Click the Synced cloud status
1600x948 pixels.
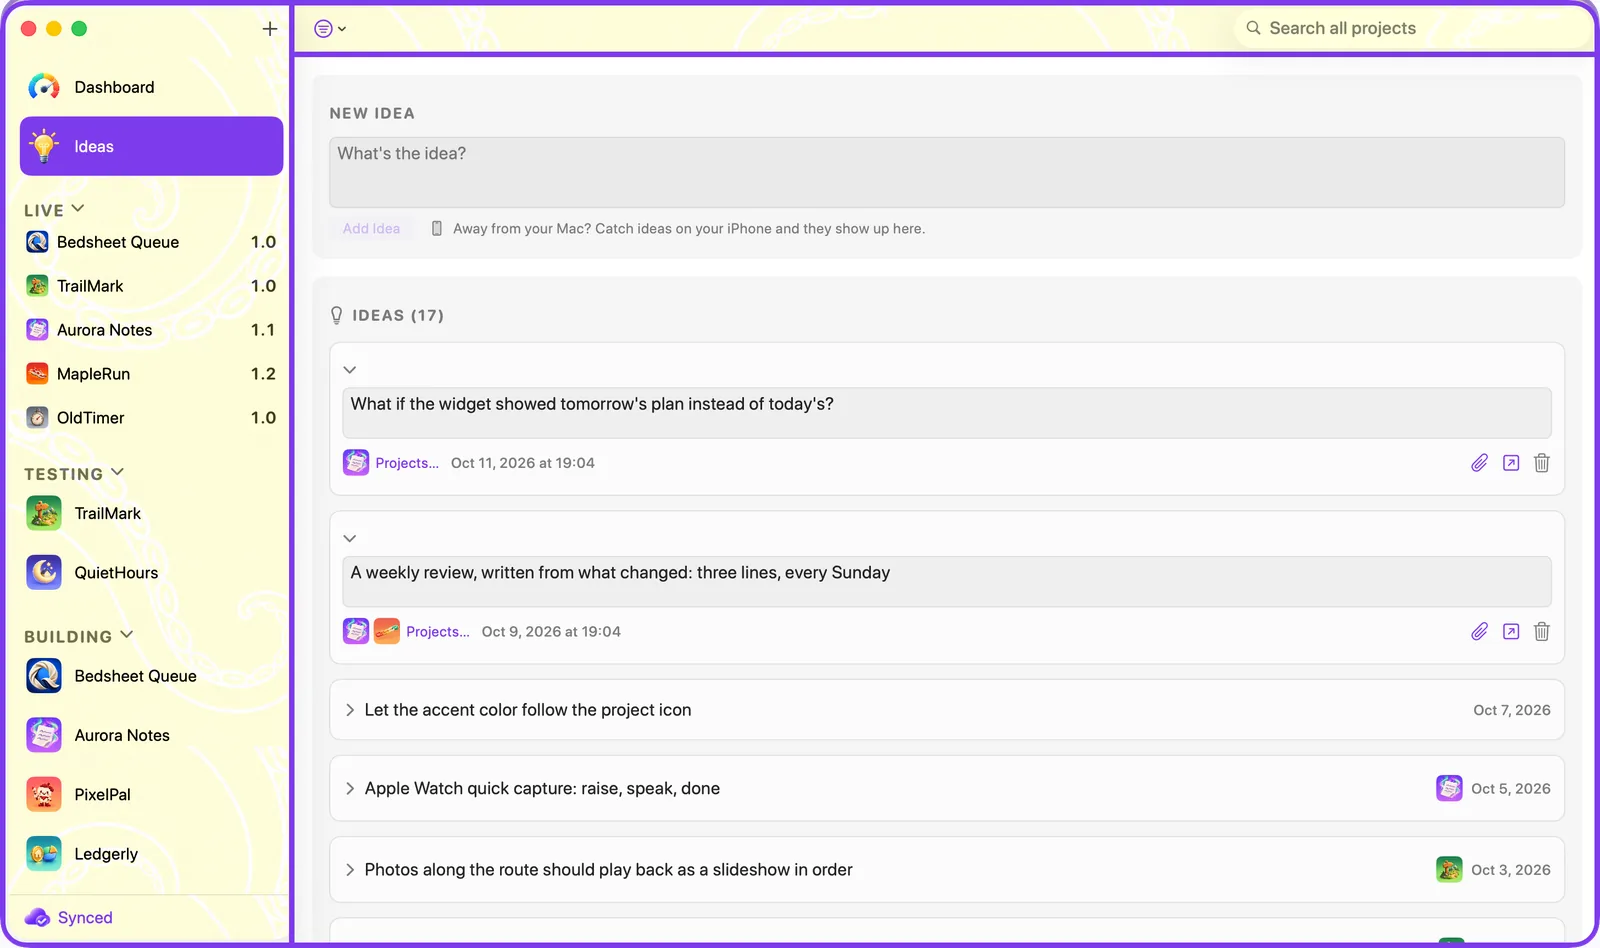[69, 917]
